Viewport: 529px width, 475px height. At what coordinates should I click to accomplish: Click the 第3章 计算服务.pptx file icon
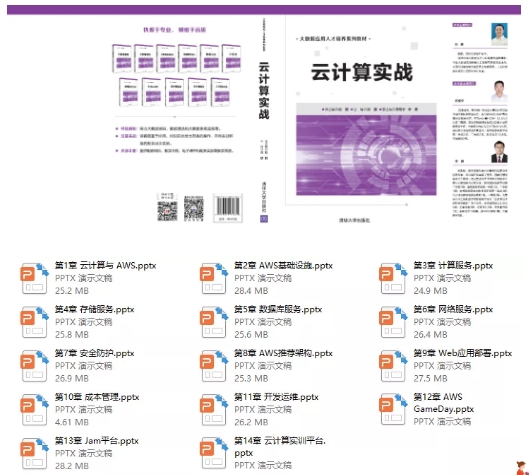point(393,278)
